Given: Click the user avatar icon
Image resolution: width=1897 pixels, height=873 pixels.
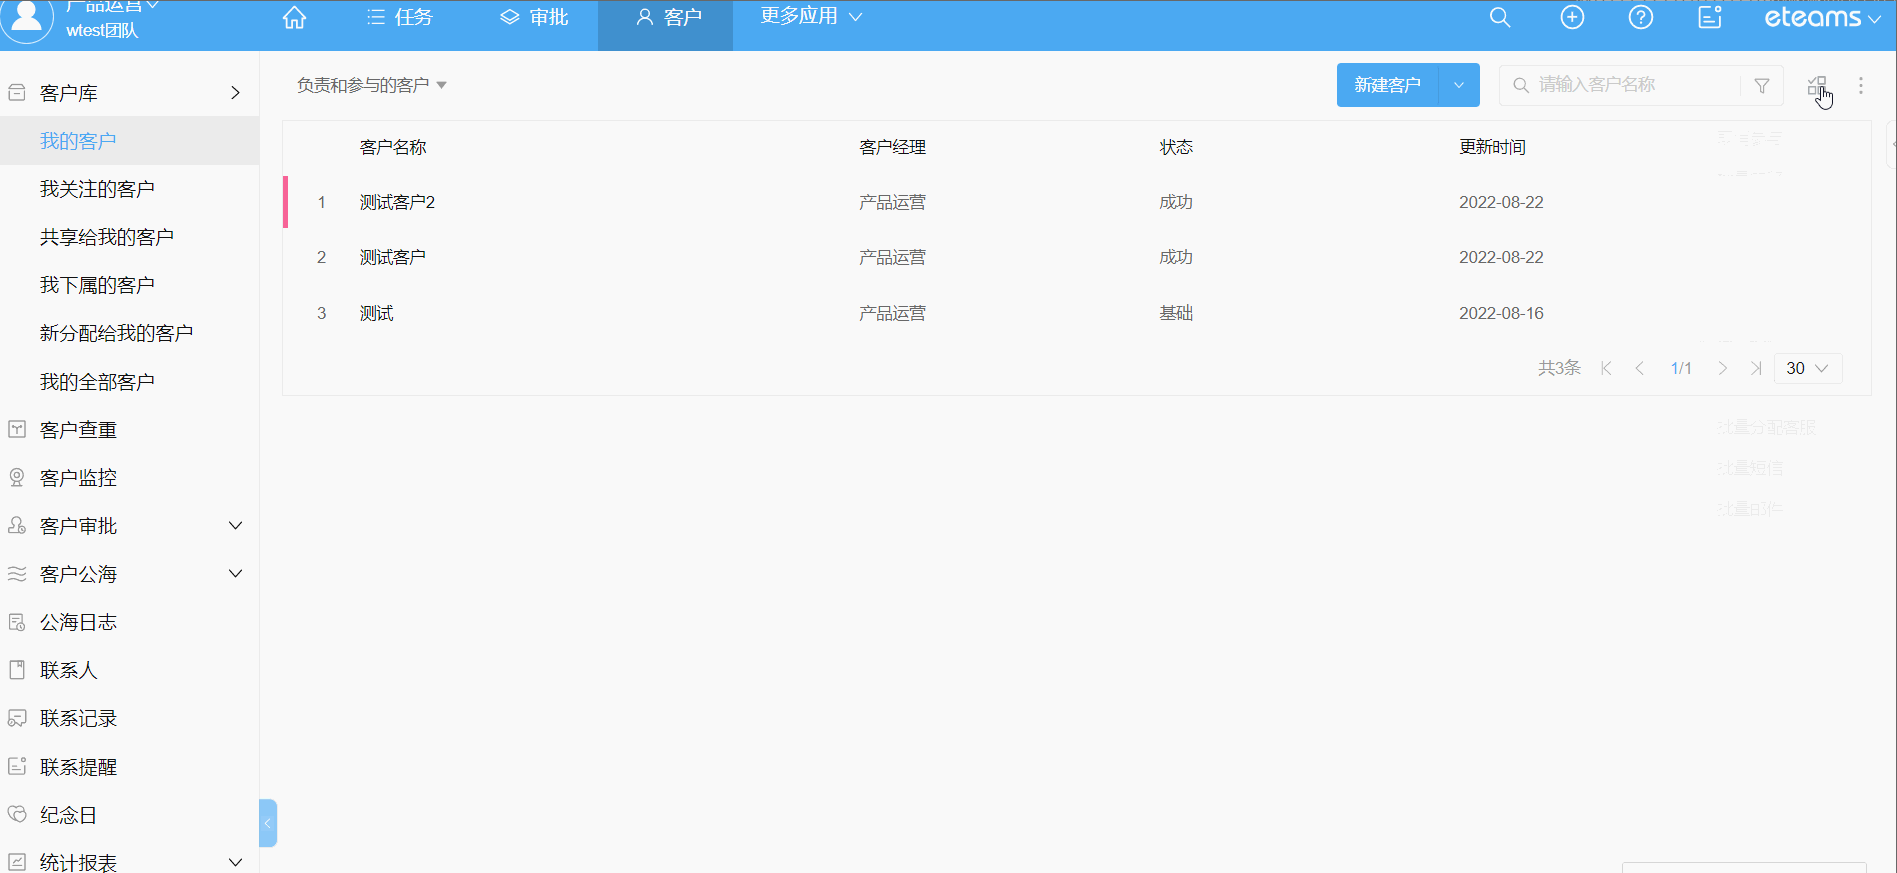Looking at the screenshot, I should click(x=27, y=20).
